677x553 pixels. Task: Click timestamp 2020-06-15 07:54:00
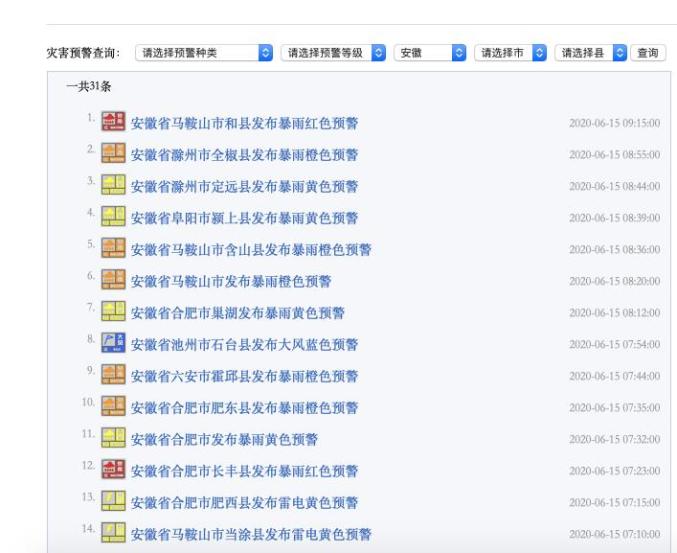click(x=614, y=344)
